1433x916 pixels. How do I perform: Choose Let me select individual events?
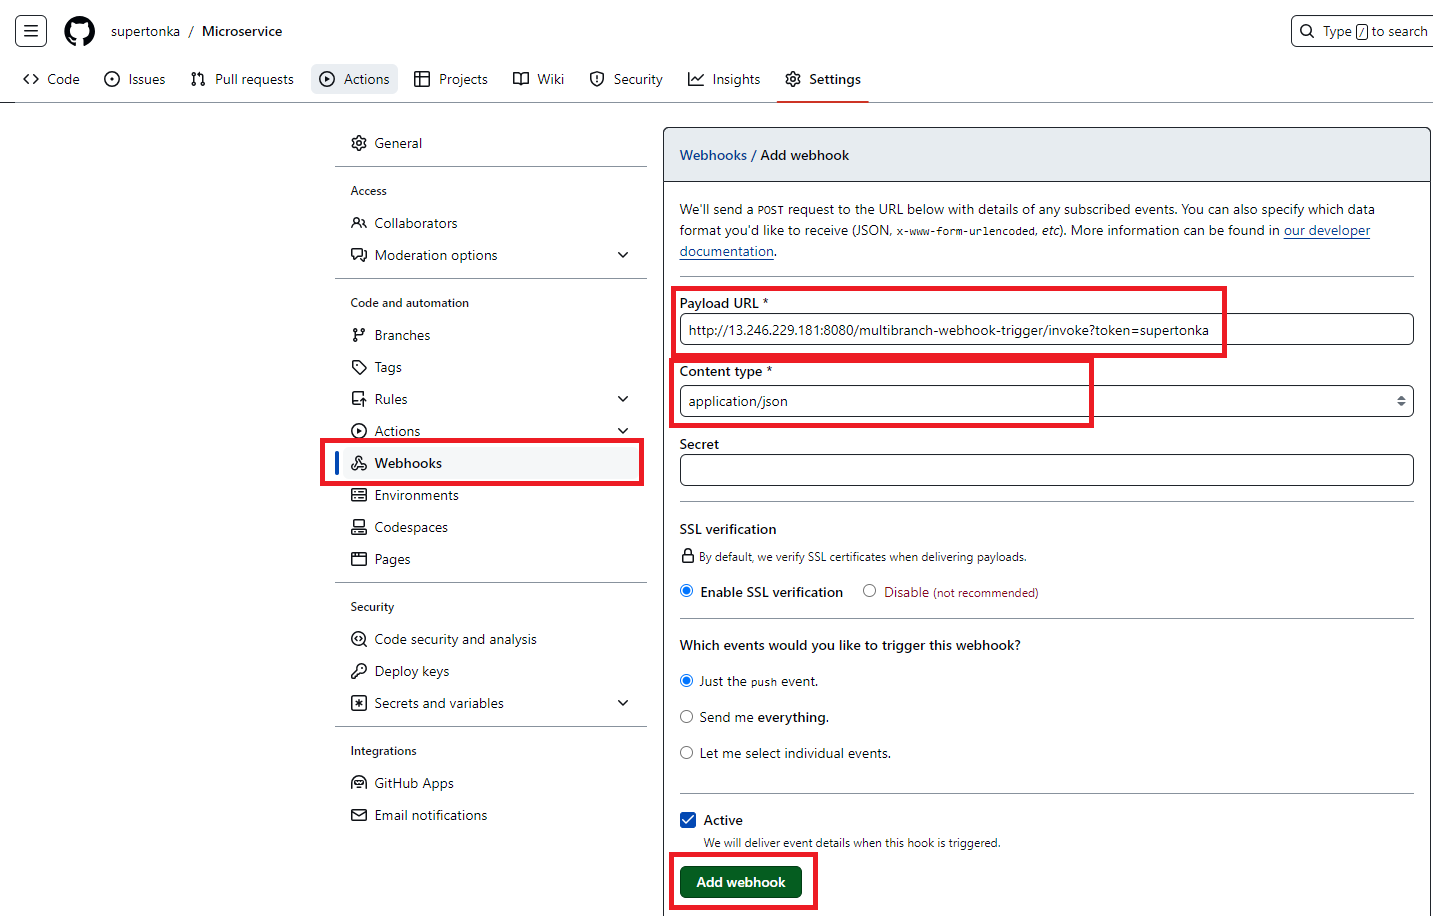click(687, 753)
